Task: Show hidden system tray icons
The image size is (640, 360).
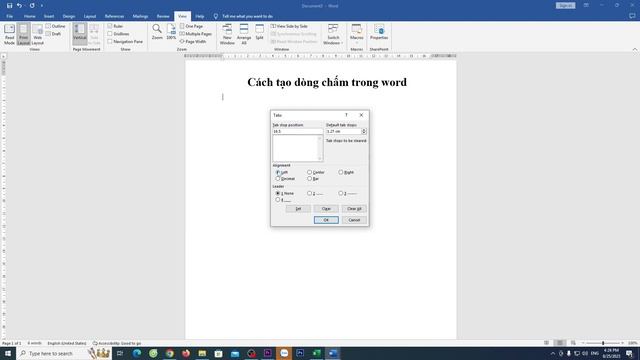Action: pos(553,353)
